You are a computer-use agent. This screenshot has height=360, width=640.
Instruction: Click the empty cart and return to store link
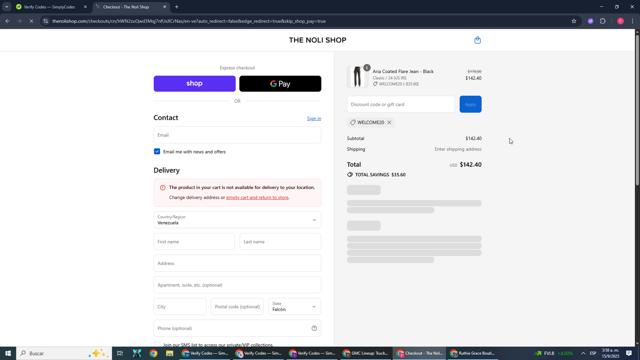point(258,198)
